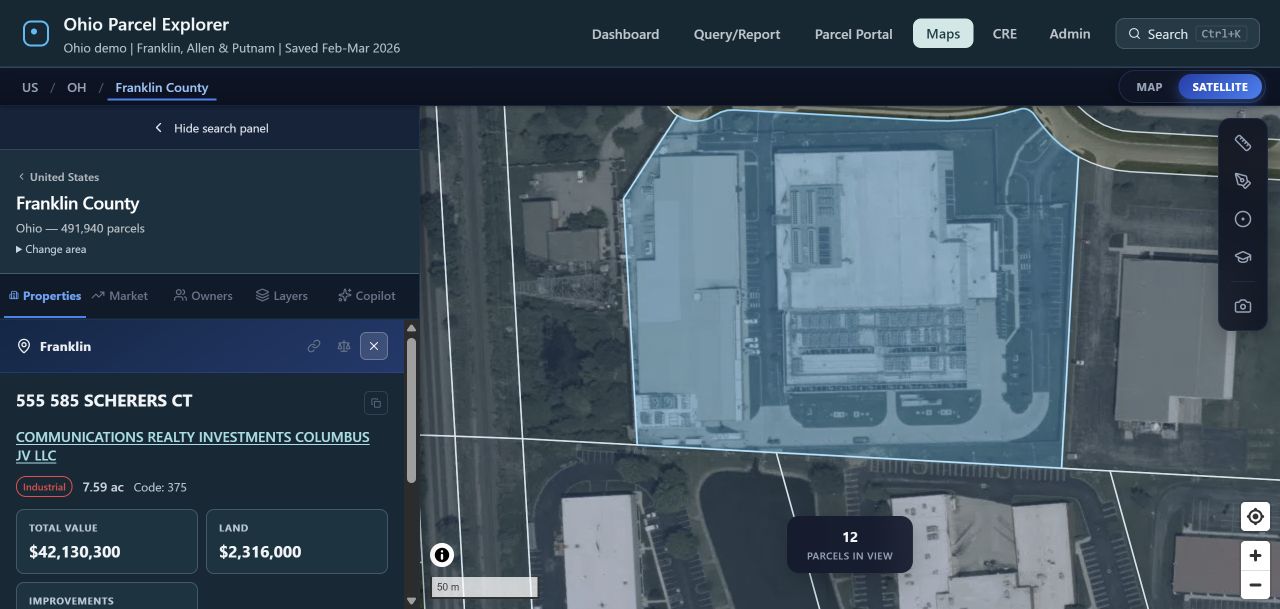The width and height of the screenshot is (1280, 609).
Task: Click the location pin beside Franklin
Action: (24, 346)
